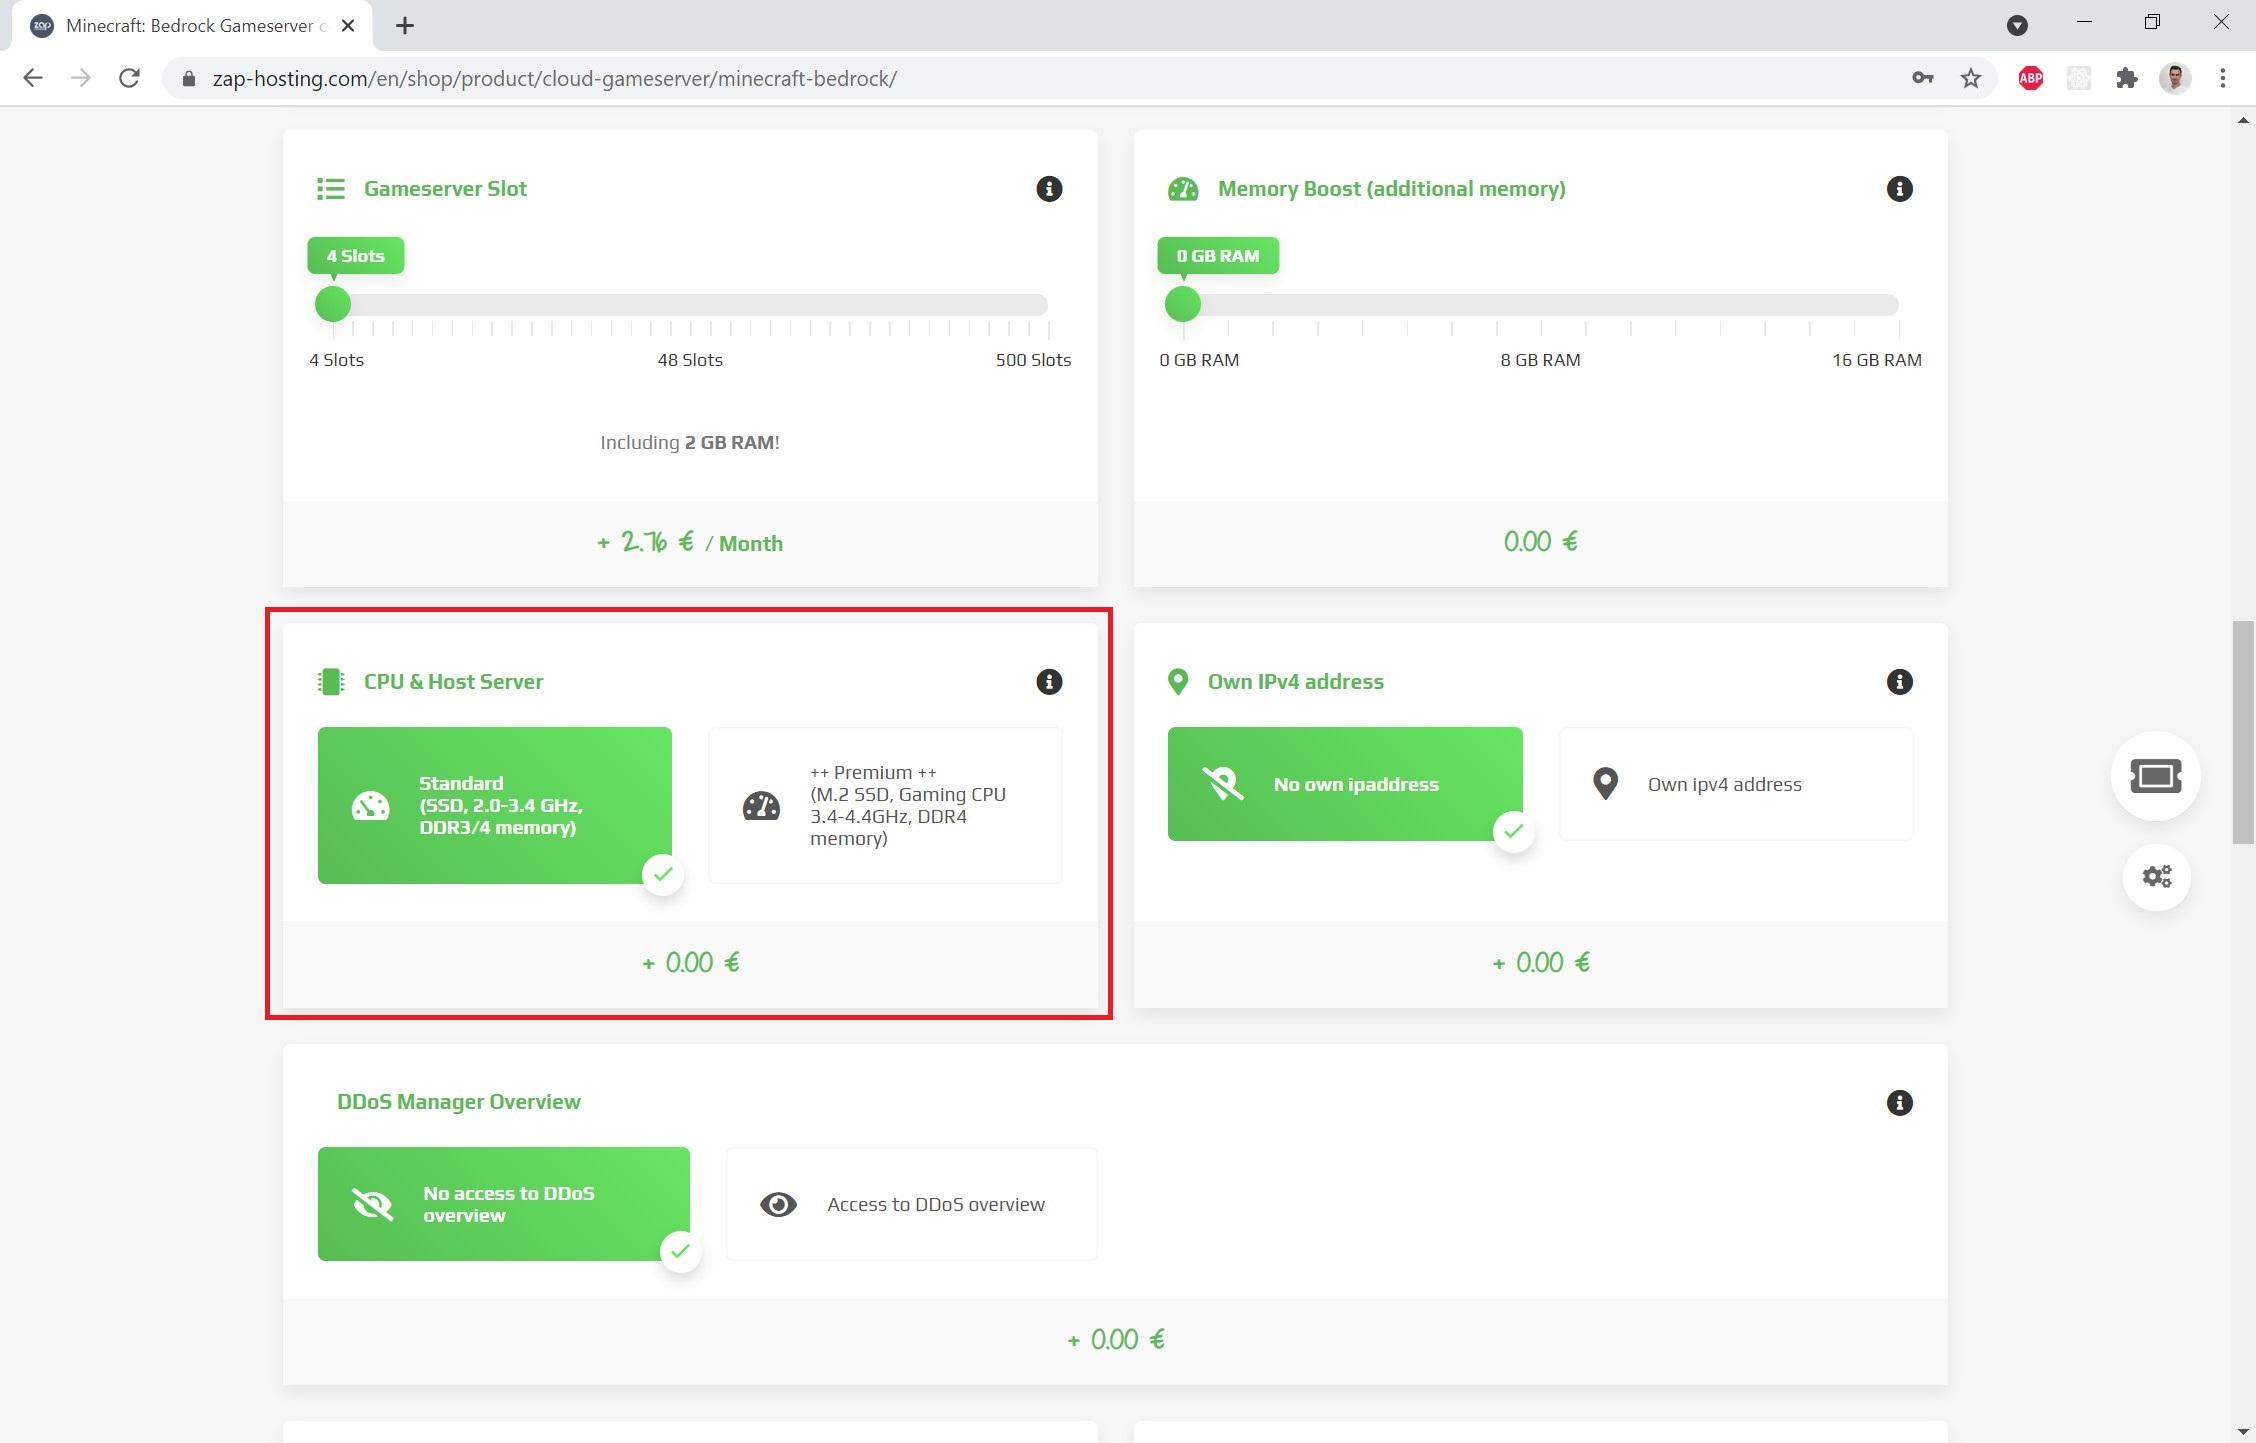
Task: Open DDoS Manager Overview info icon
Action: click(1899, 1103)
